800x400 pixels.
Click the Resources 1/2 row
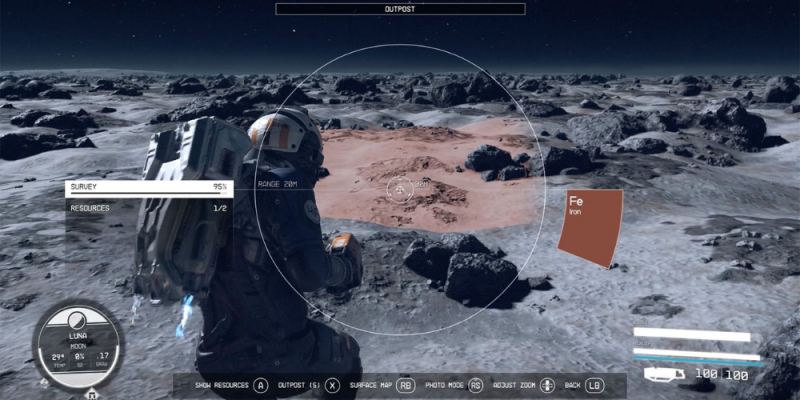pos(149,208)
